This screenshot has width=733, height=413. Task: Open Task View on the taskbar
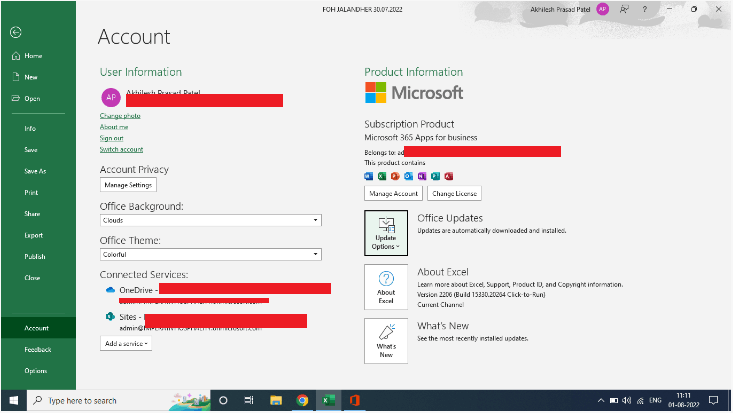coord(249,401)
